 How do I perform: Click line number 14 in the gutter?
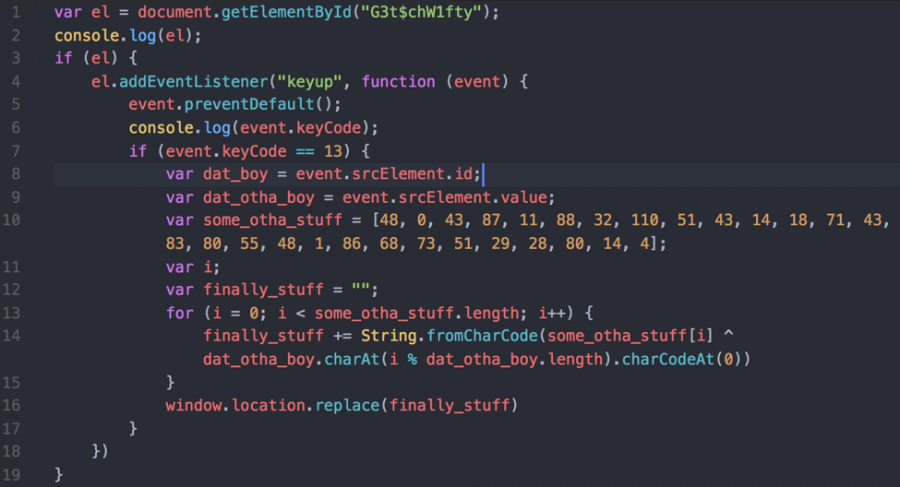[15, 335]
